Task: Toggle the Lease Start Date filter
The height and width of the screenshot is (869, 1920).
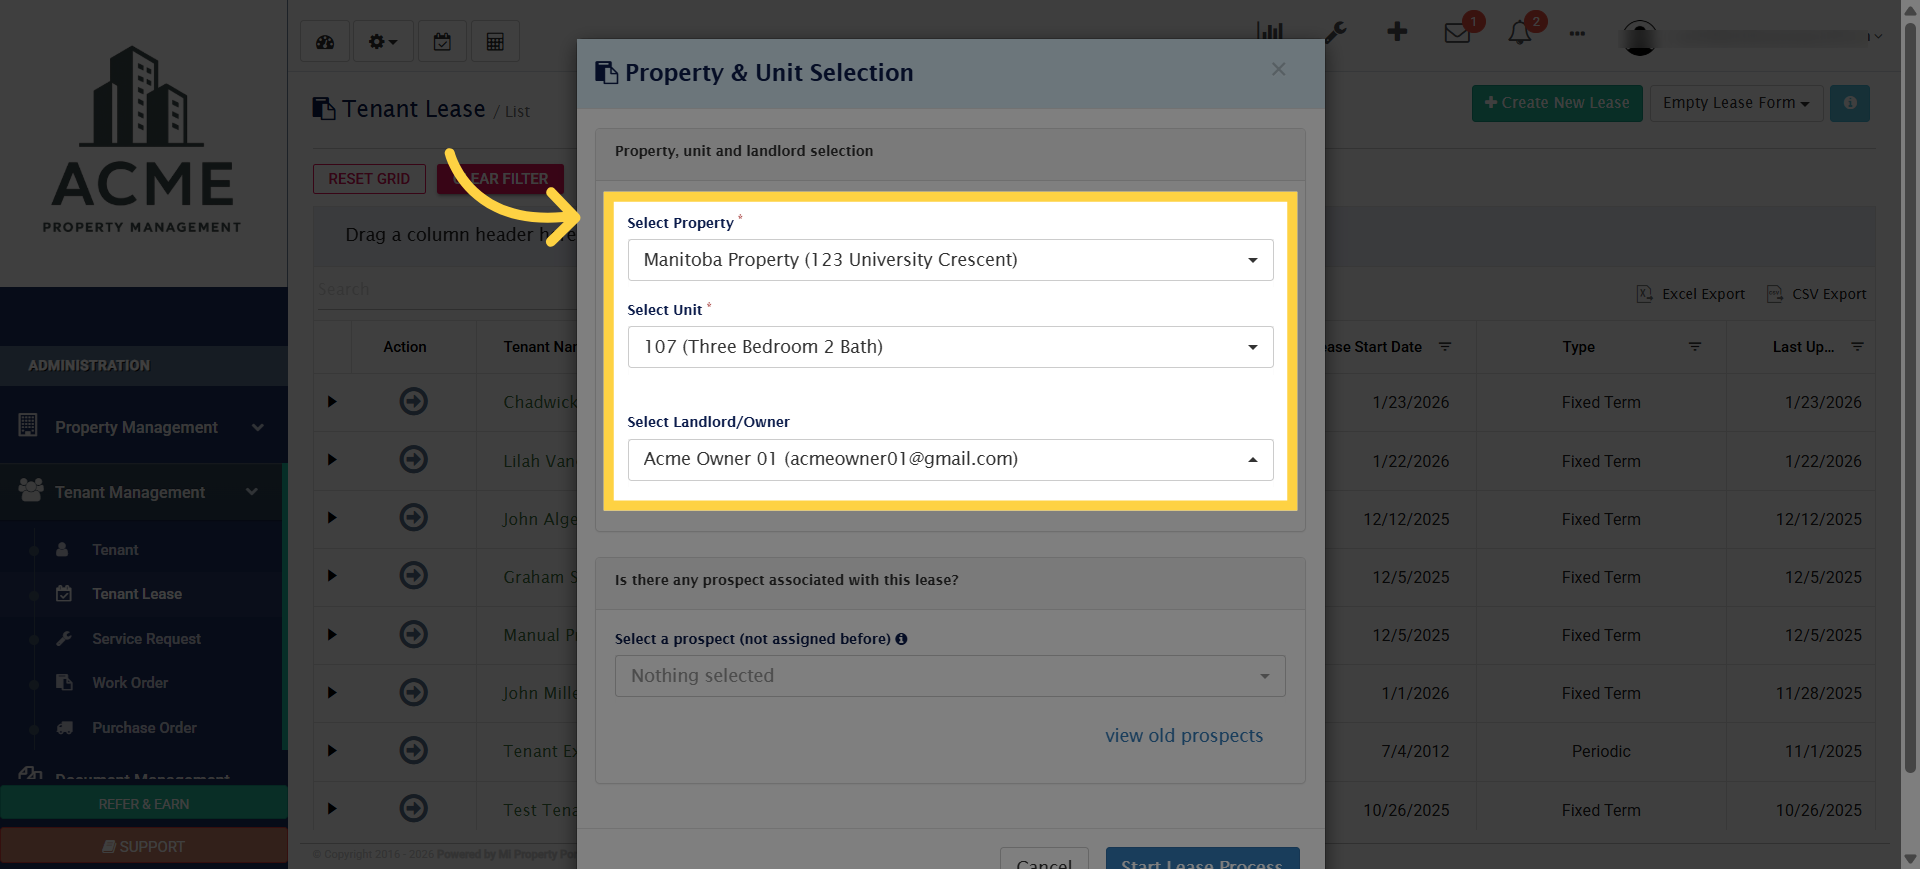Action: click(x=1445, y=347)
